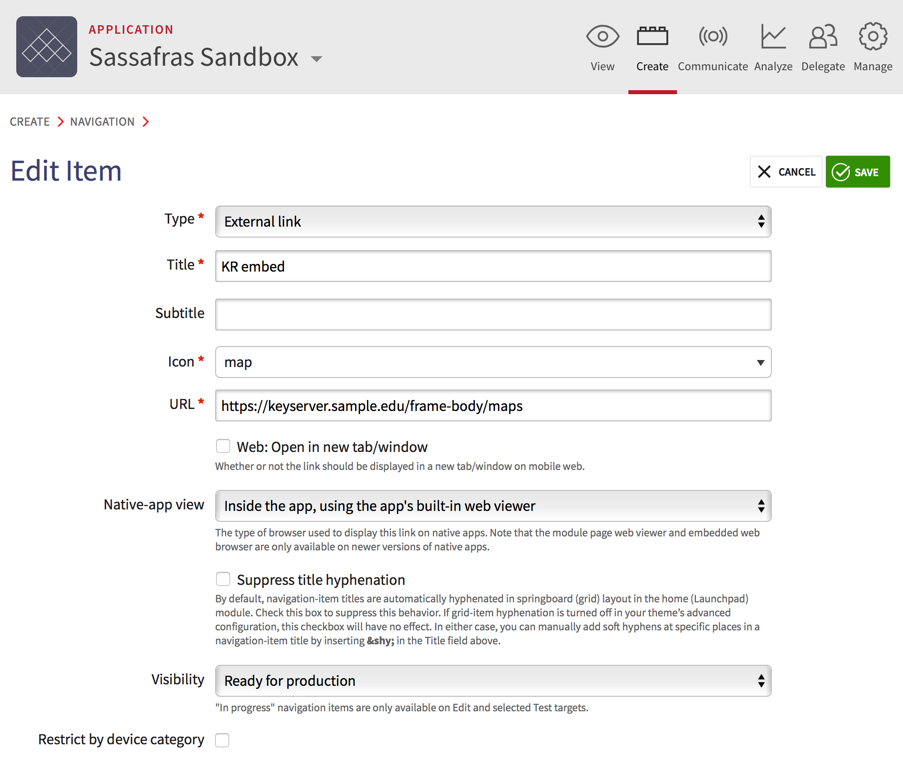The image size is (903, 761).
Task: Save the navigation item
Action: (858, 172)
